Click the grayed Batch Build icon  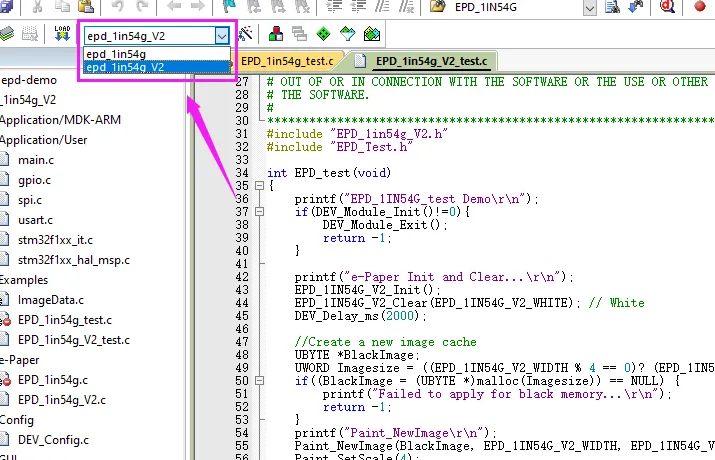30,34
